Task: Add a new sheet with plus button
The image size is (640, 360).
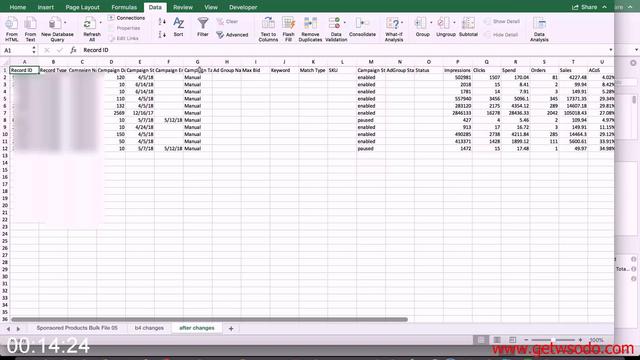Action: pos(231,328)
